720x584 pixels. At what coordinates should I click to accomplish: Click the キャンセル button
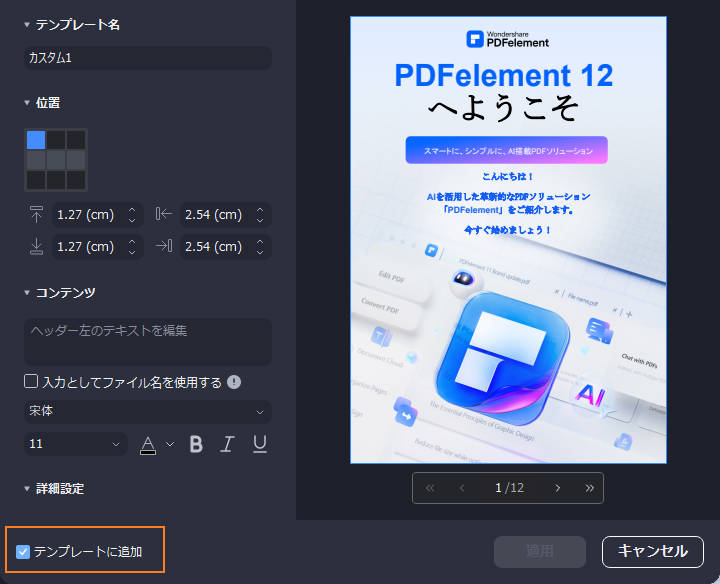[x=652, y=551]
